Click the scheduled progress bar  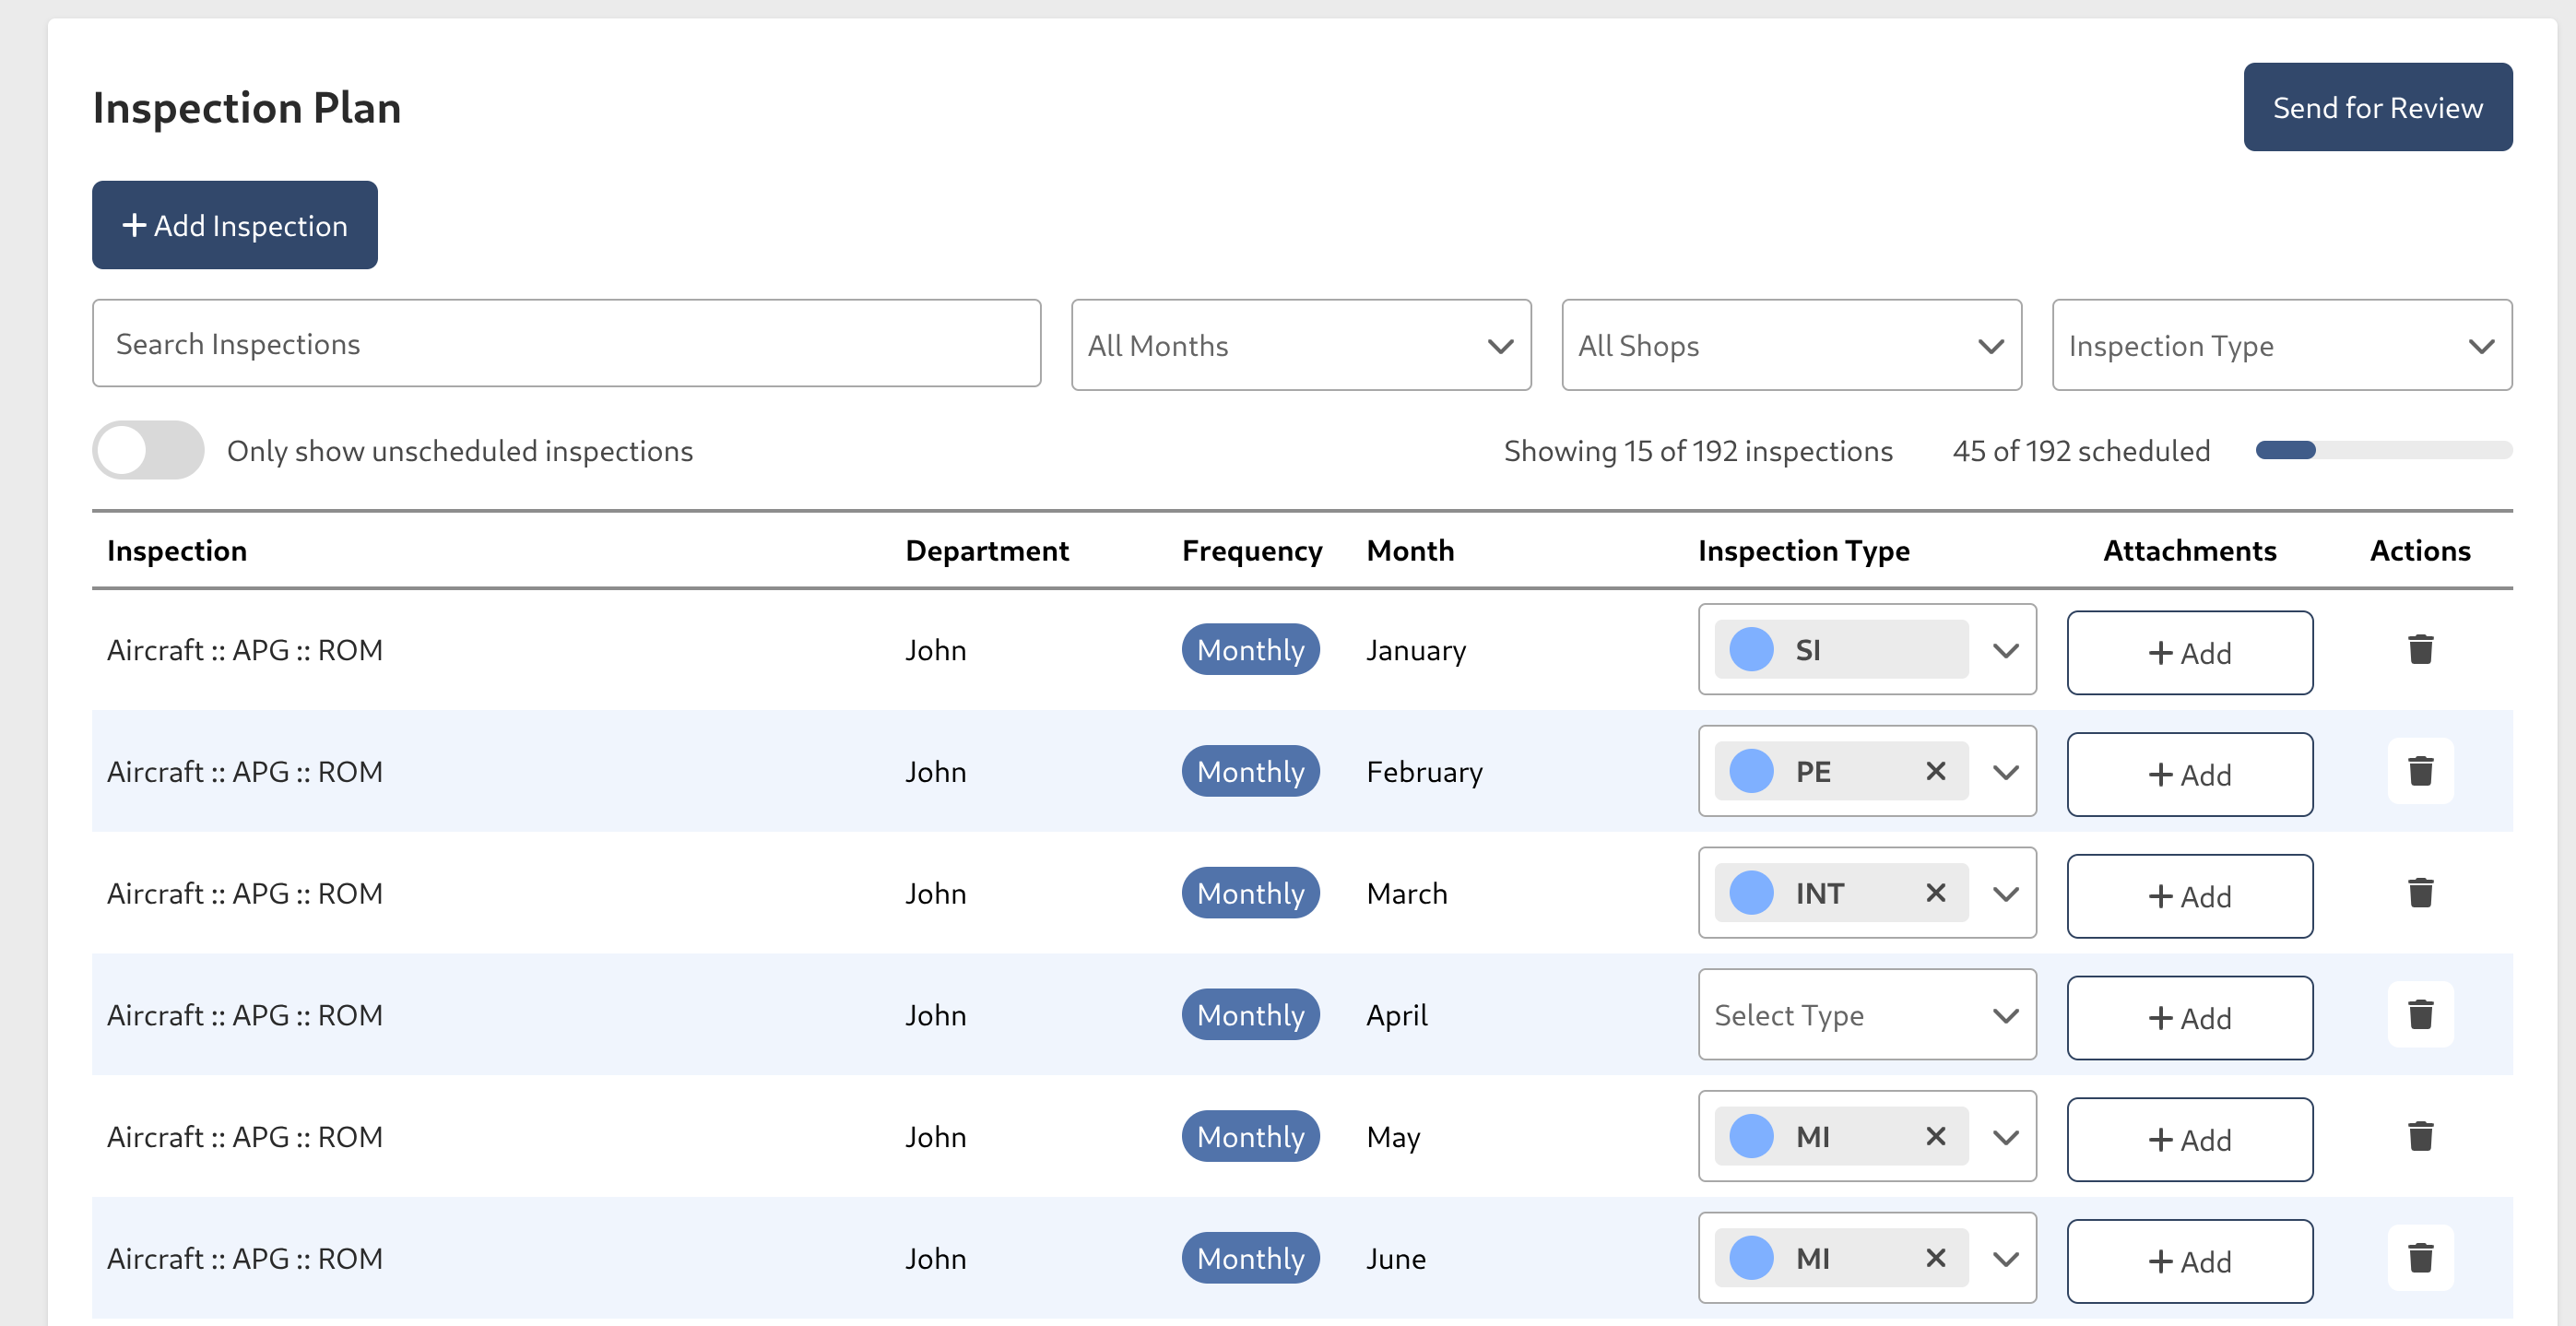2382,450
